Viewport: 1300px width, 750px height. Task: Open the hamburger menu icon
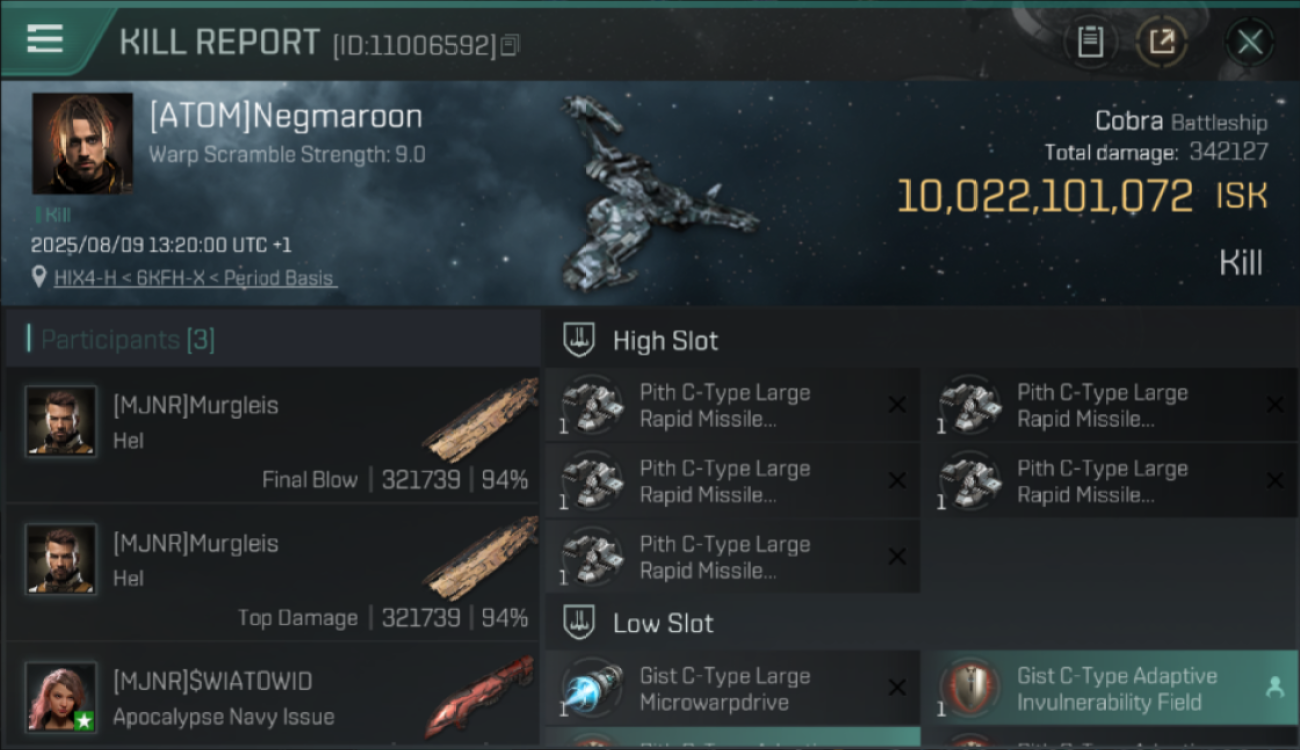(44, 39)
